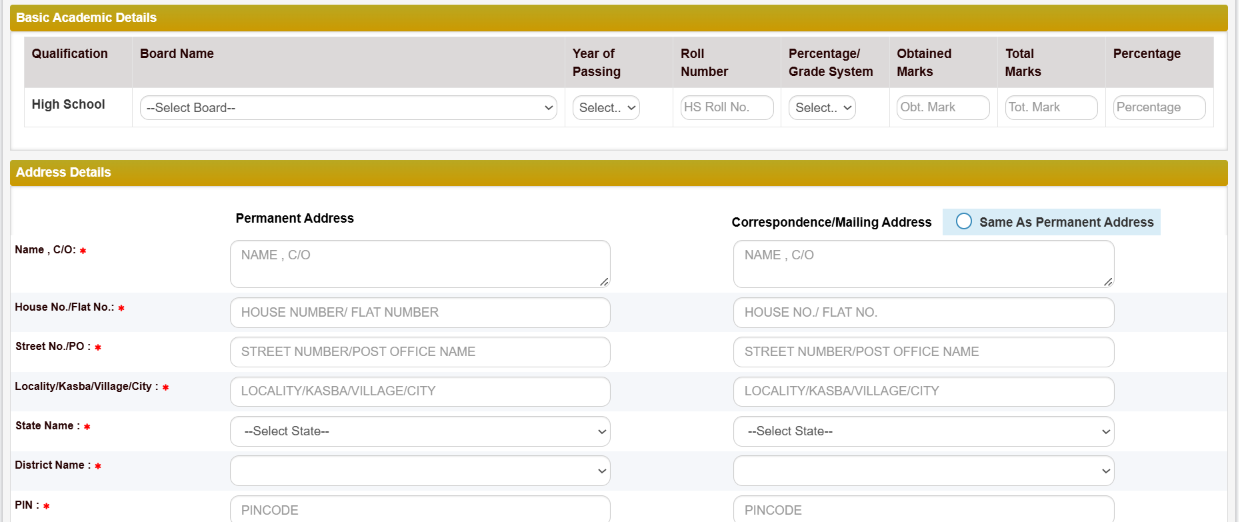This screenshot has height=522, width=1239.
Task: Click the Basic Academic Details section header
Action: coord(619,18)
